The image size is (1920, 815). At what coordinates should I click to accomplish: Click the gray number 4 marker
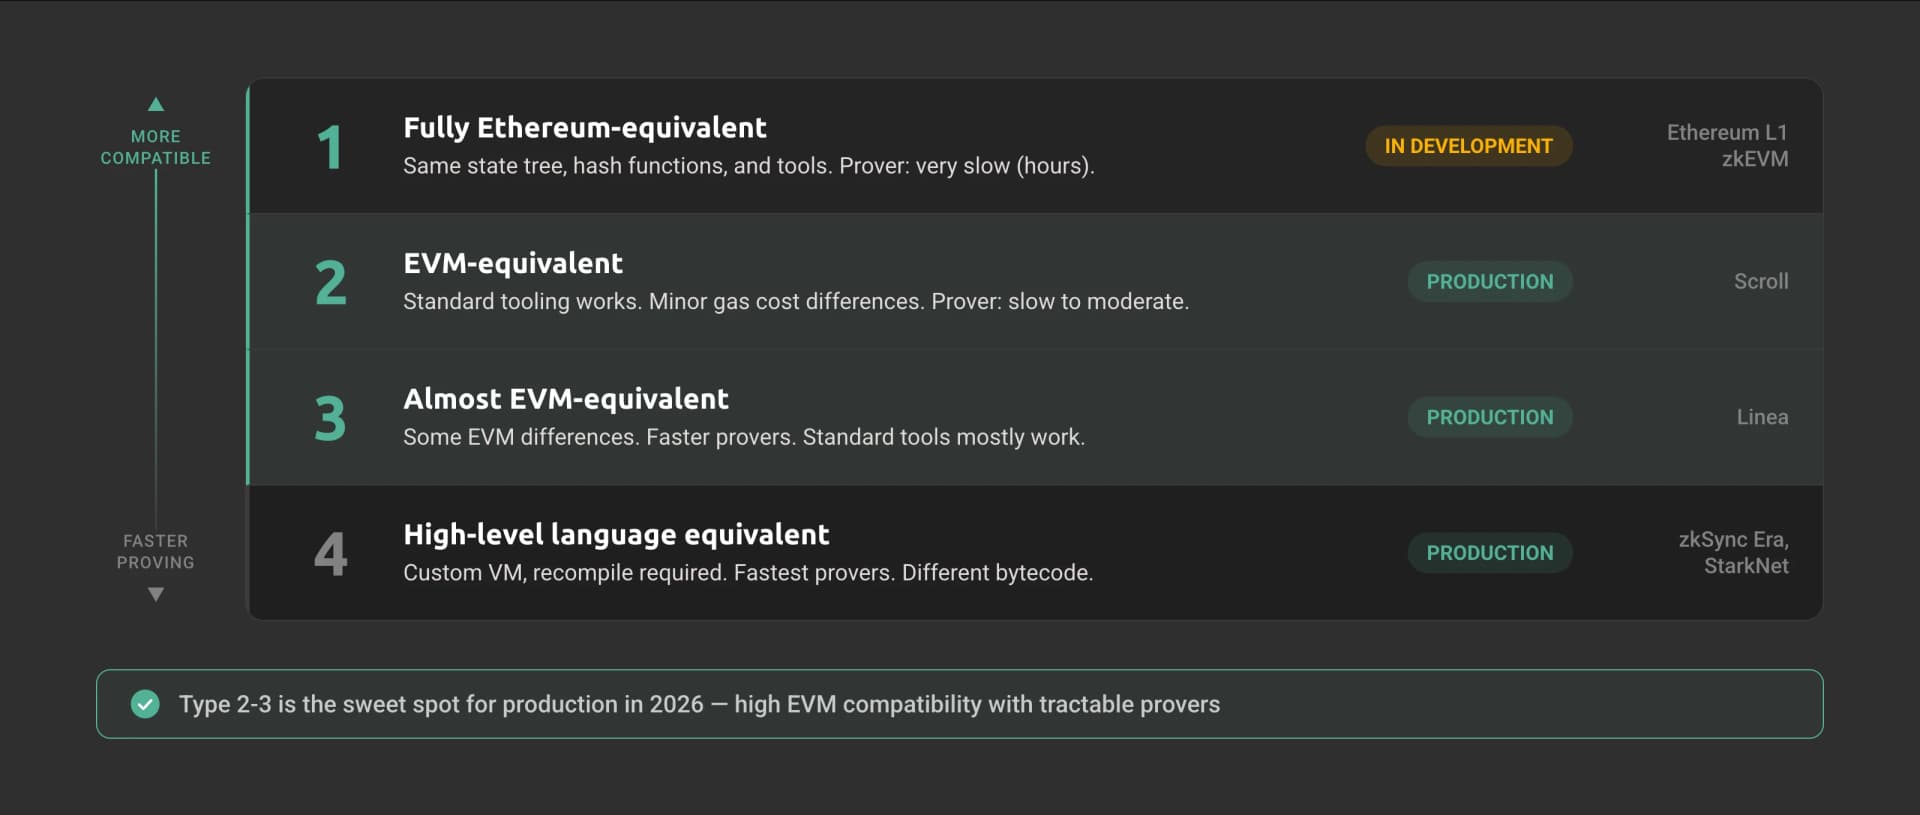[330, 554]
